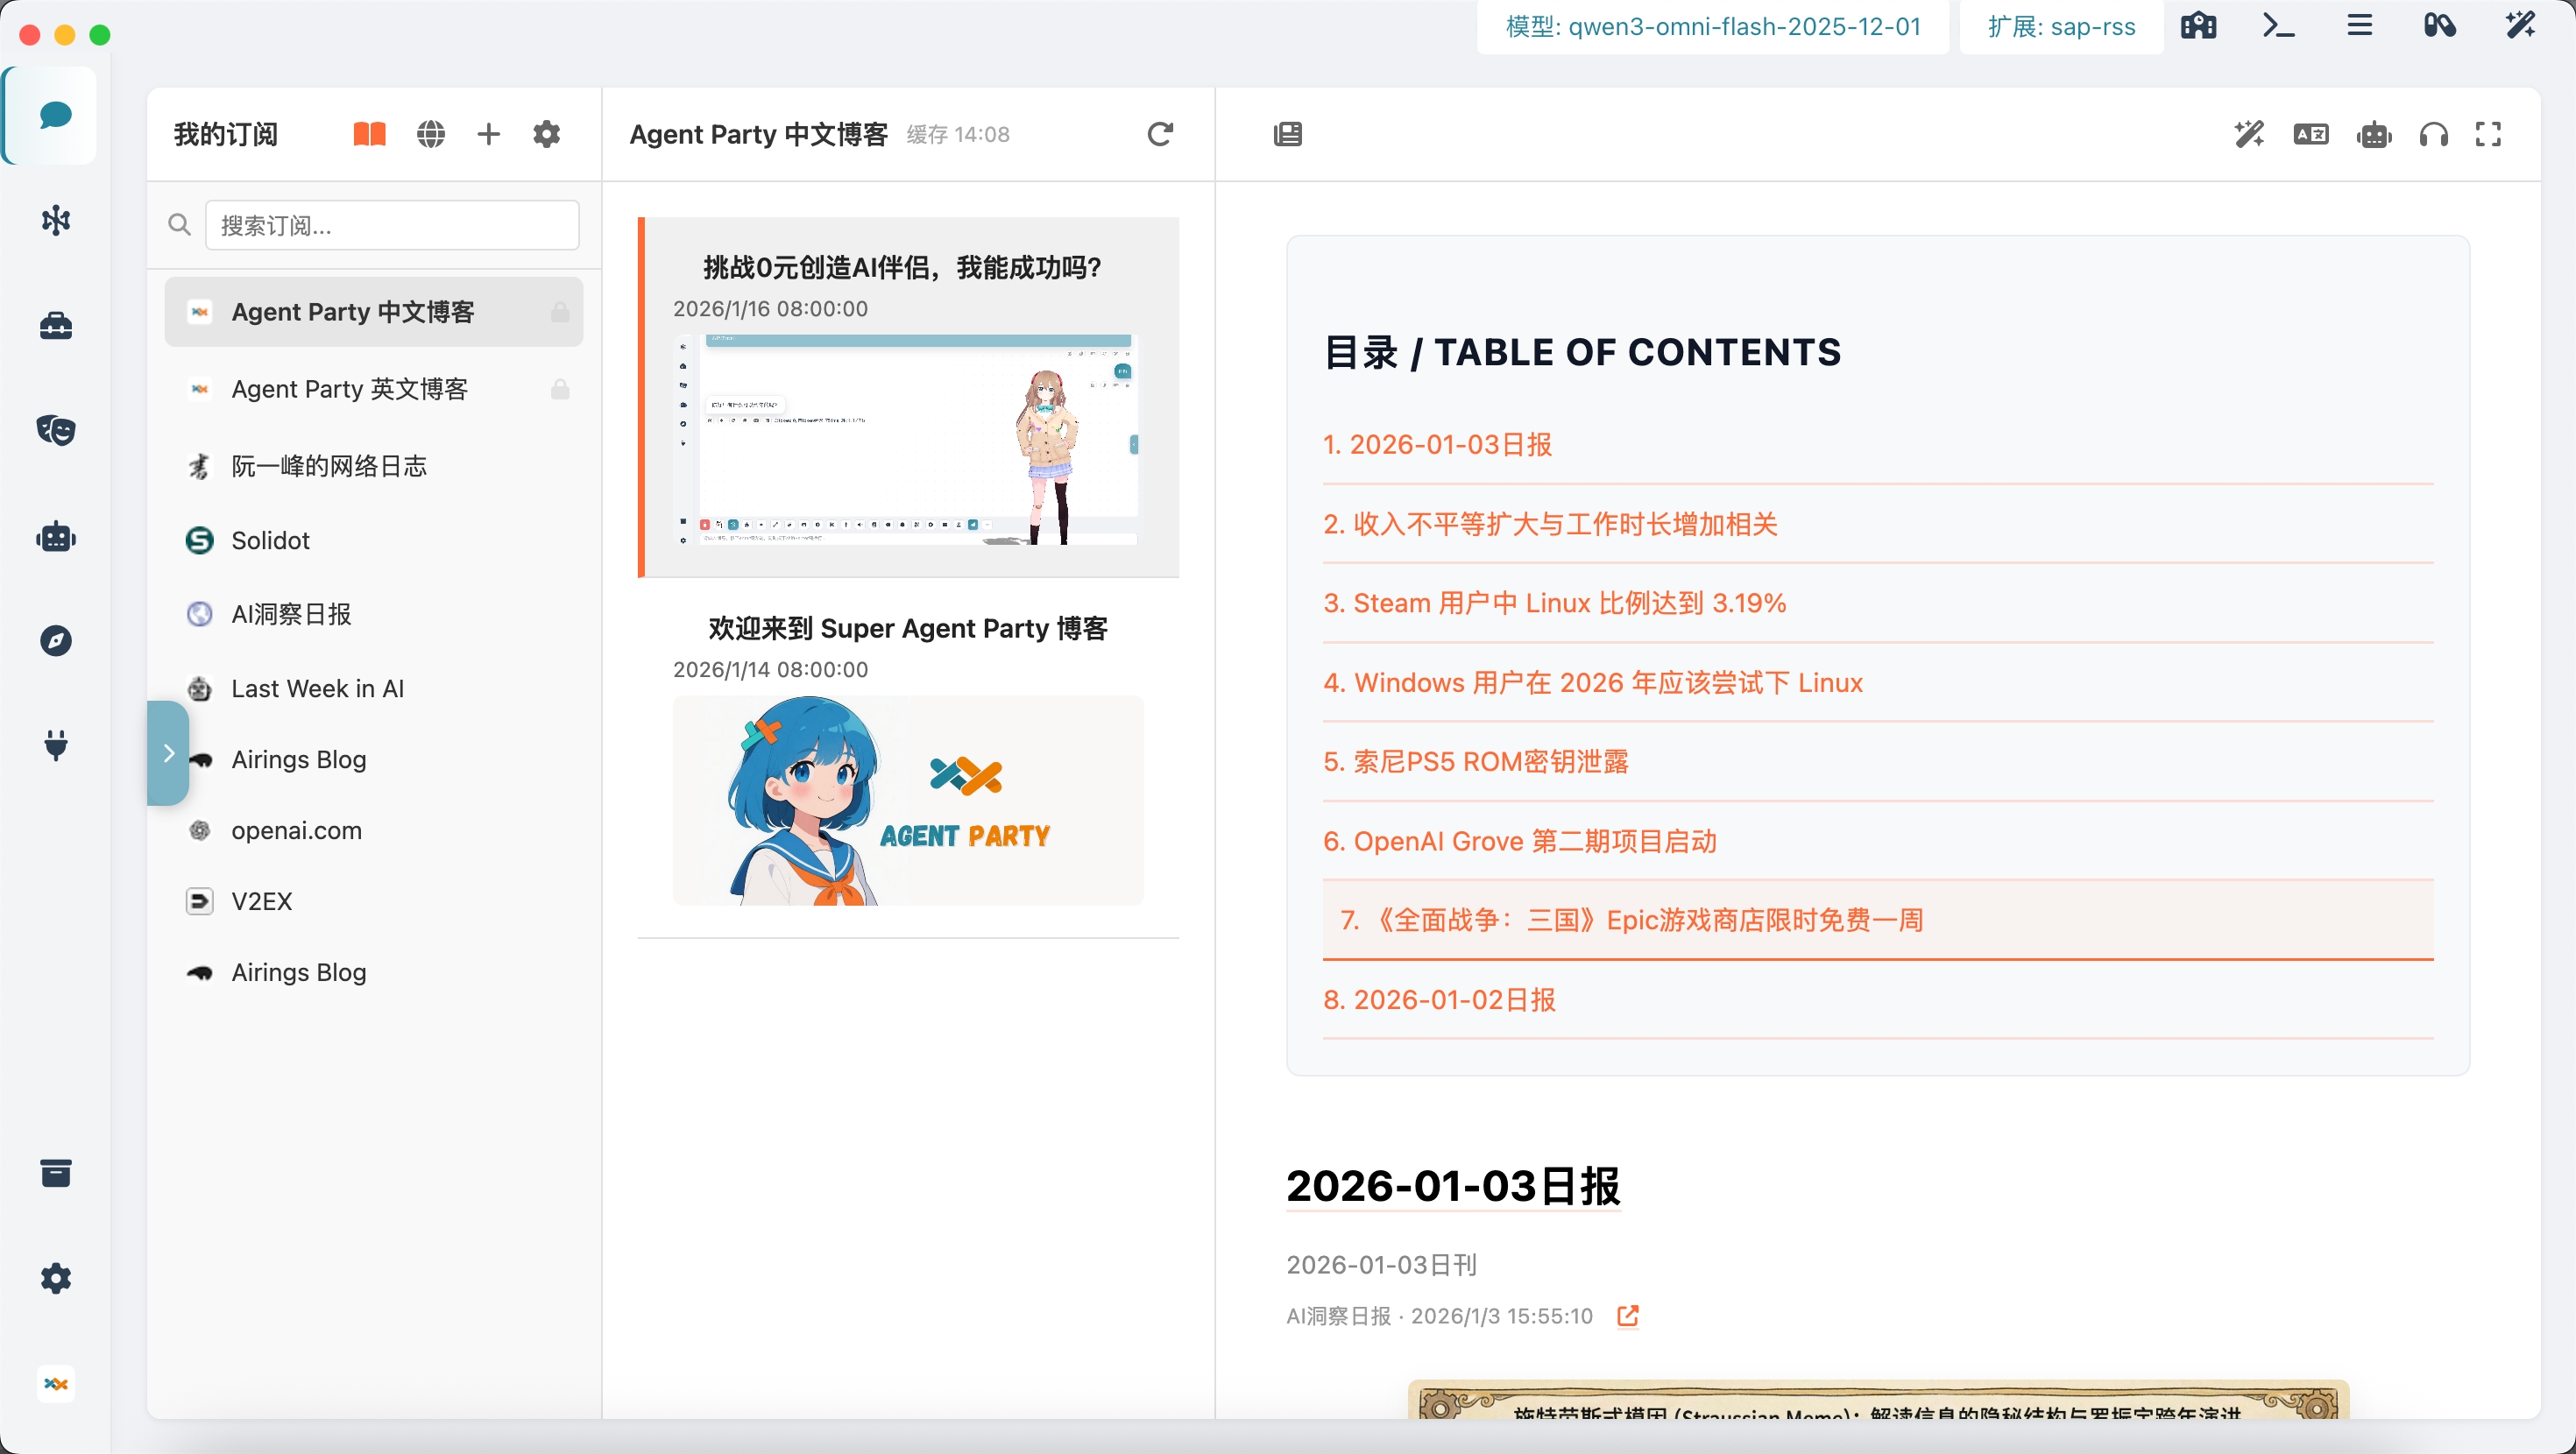Click the translate icon in reader toolbar
The image size is (2576, 1454).
coord(2311,134)
